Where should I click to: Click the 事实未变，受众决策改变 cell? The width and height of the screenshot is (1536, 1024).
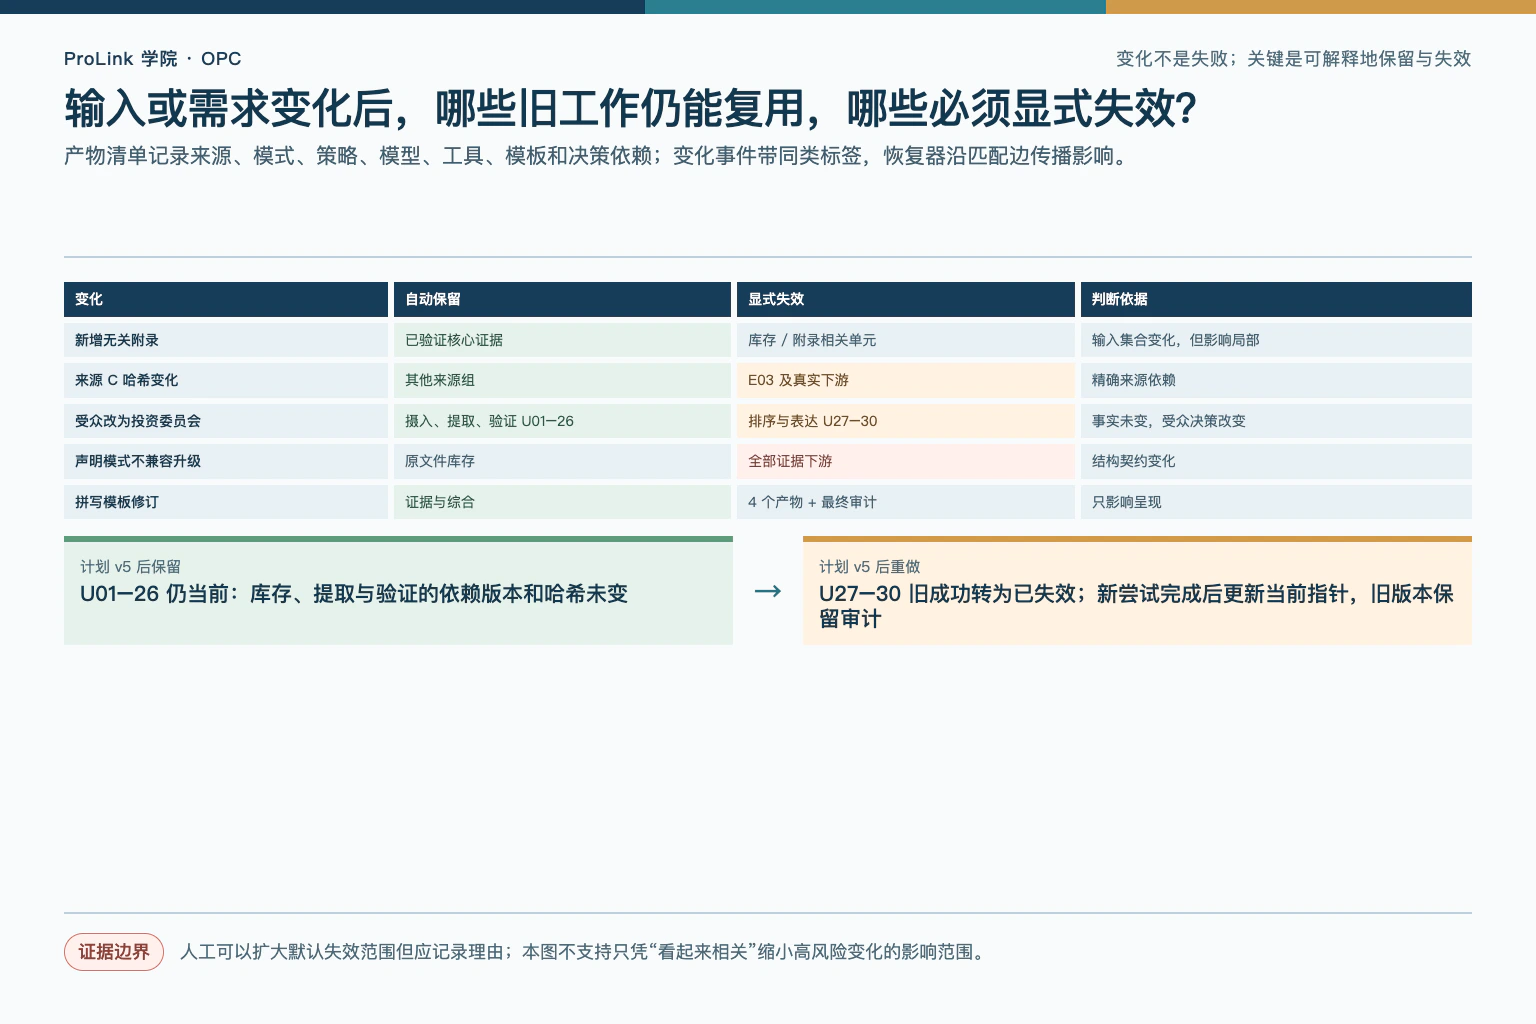tap(1276, 421)
